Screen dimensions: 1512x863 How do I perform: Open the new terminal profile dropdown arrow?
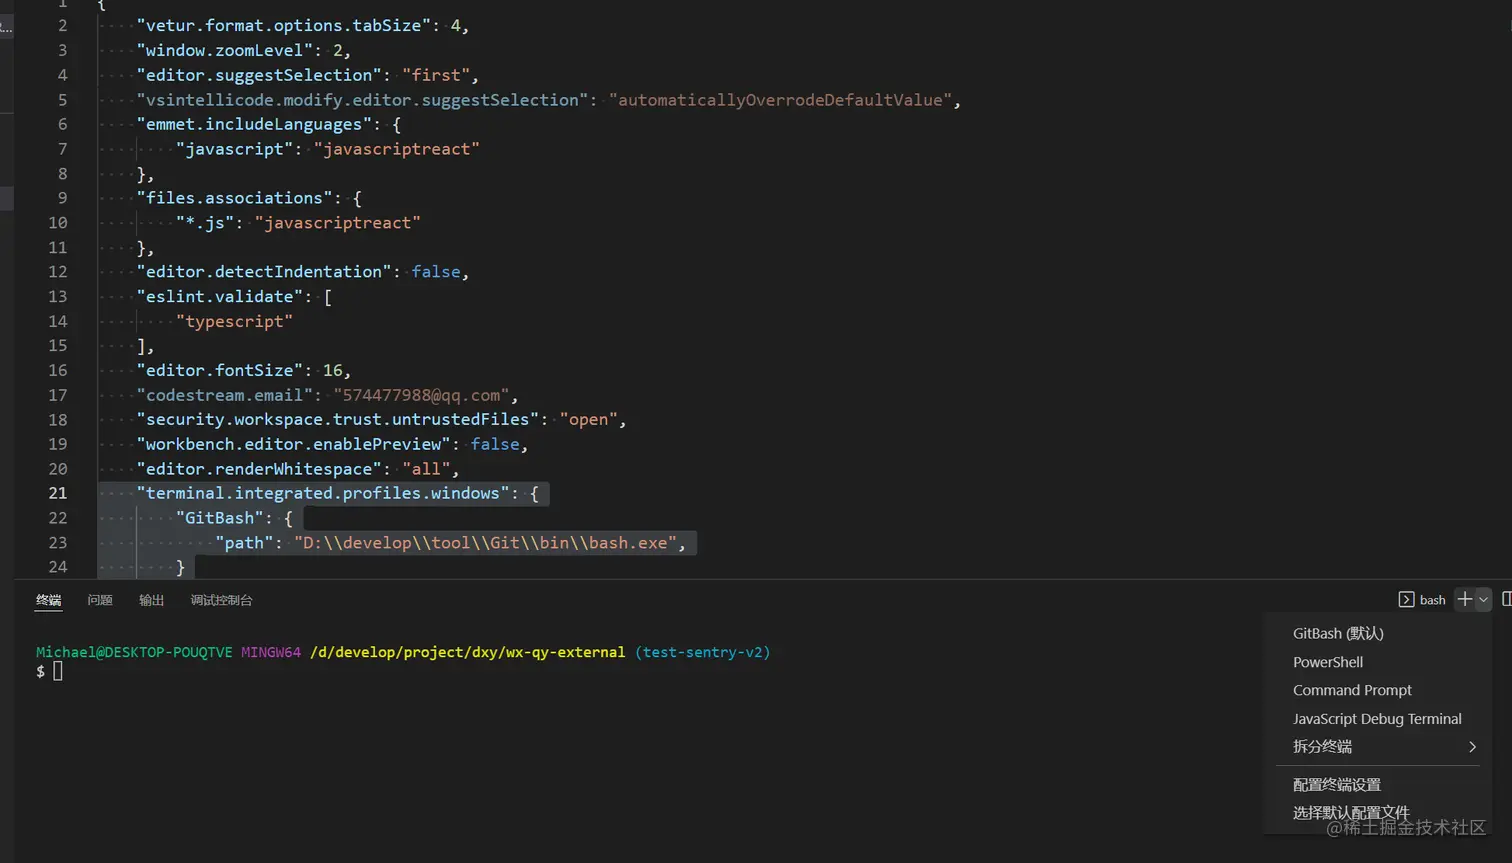coord(1485,600)
